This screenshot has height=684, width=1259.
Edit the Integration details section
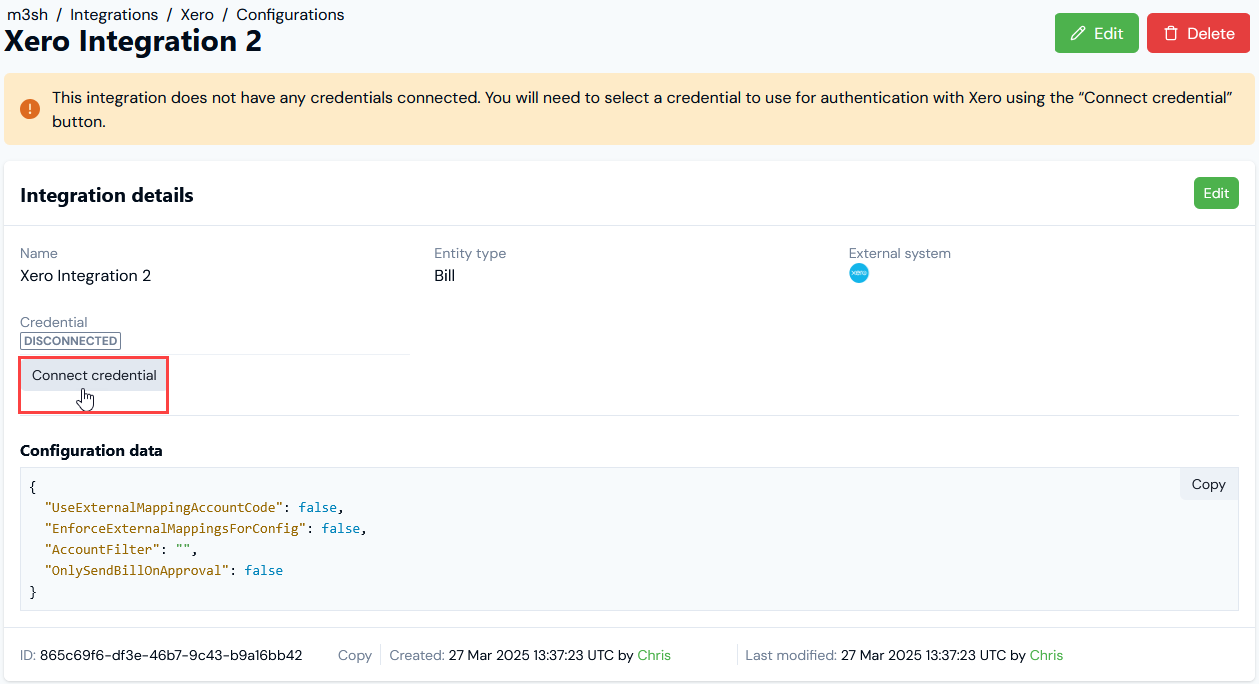click(x=1216, y=193)
